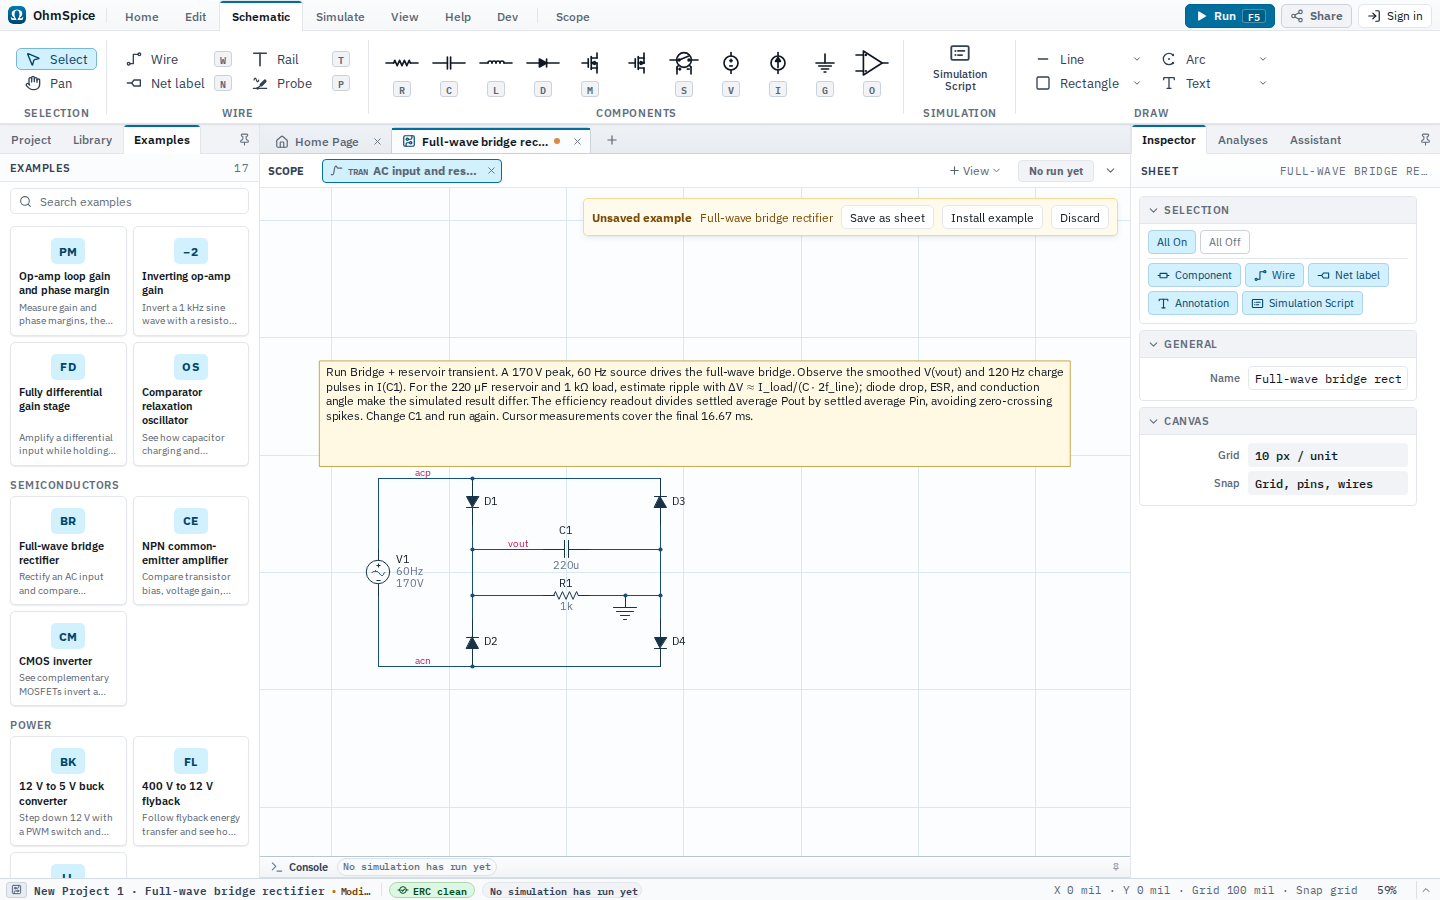Place a switch component
This screenshot has height=900, width=1440.
(684, 72)
